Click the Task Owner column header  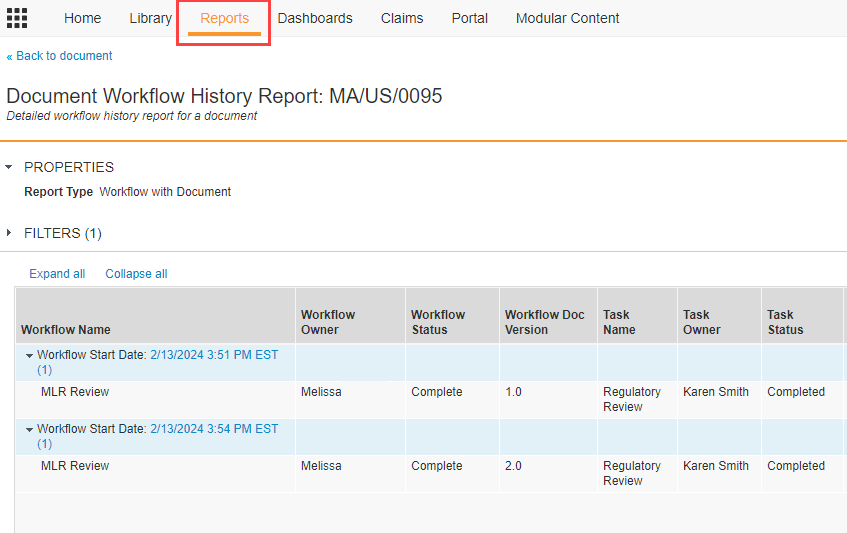701,322
